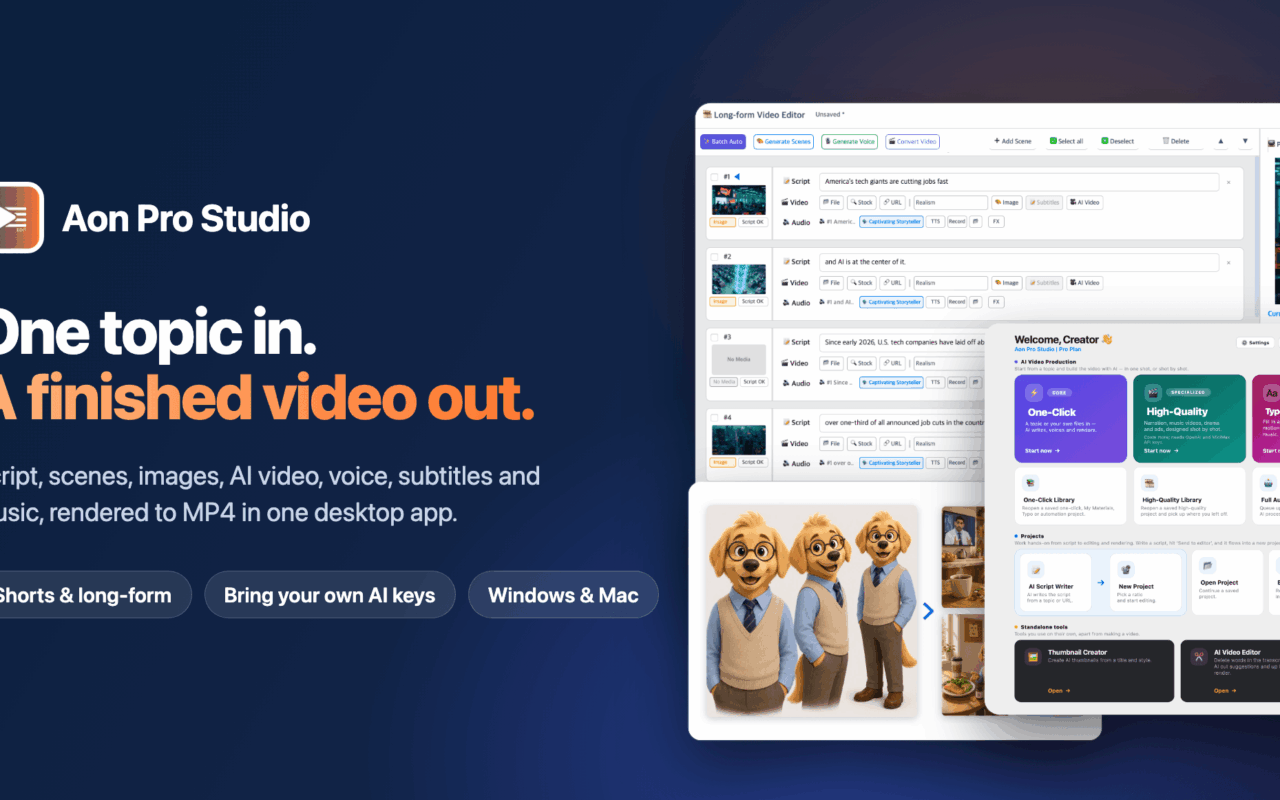This screenshot has height=800, width=1280.
Task: Click the FX button in scene #2
Action: [x=996, y=302]
